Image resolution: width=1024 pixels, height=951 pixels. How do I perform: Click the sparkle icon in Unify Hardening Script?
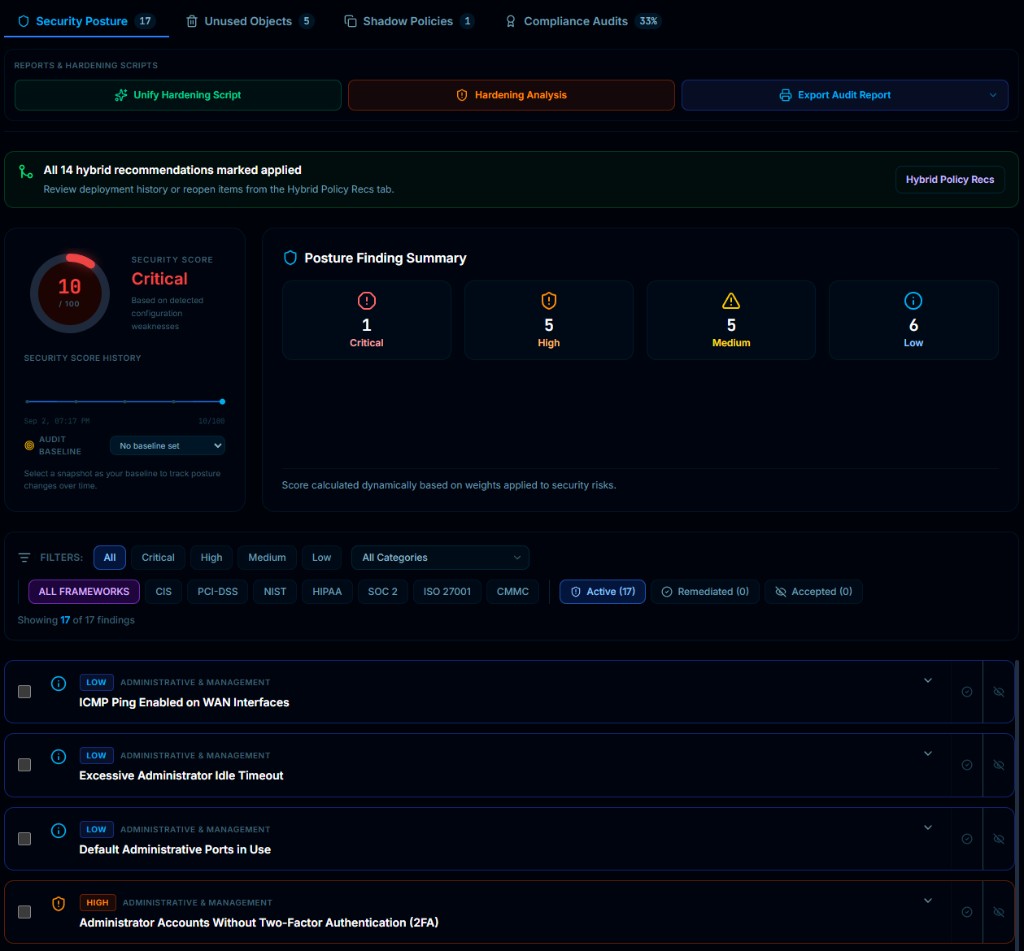(x=121, y=95)
